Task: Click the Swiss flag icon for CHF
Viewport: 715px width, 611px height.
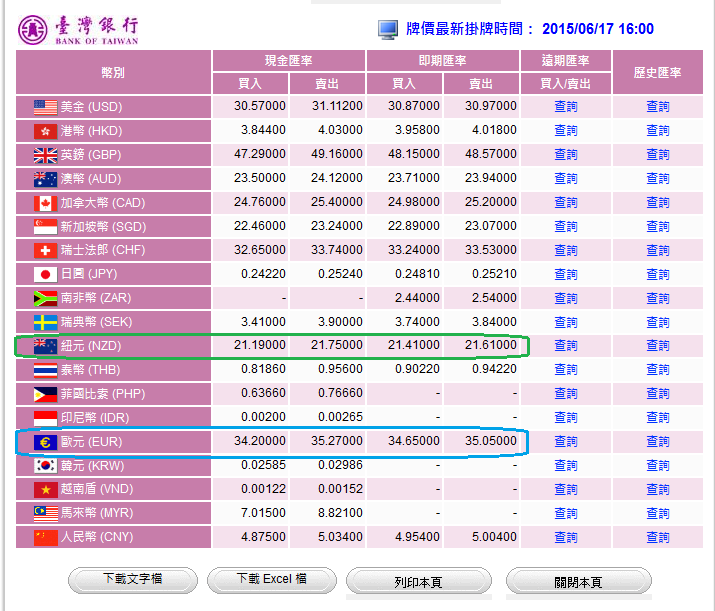Action: (45, 250)
